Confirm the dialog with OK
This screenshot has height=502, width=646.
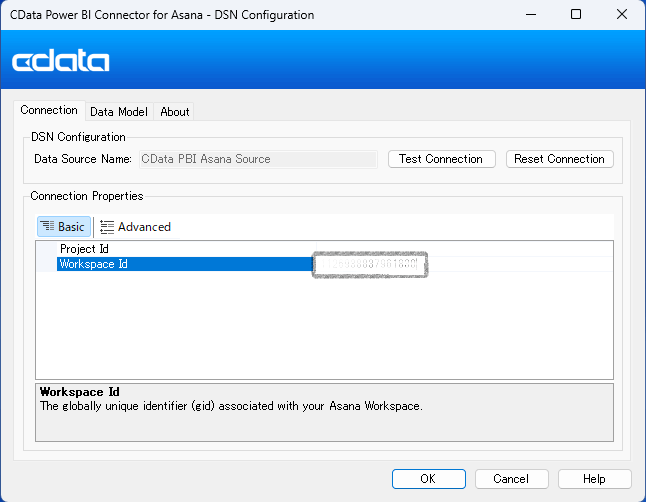(428, 479)
